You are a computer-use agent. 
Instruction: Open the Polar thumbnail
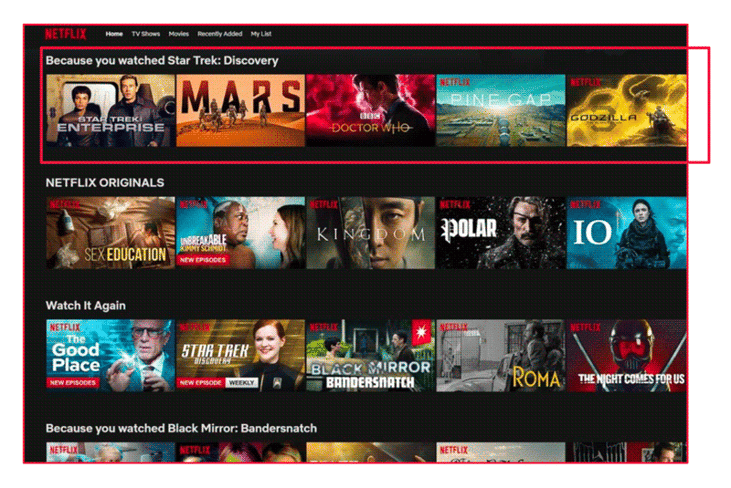(x=501, y=233)
